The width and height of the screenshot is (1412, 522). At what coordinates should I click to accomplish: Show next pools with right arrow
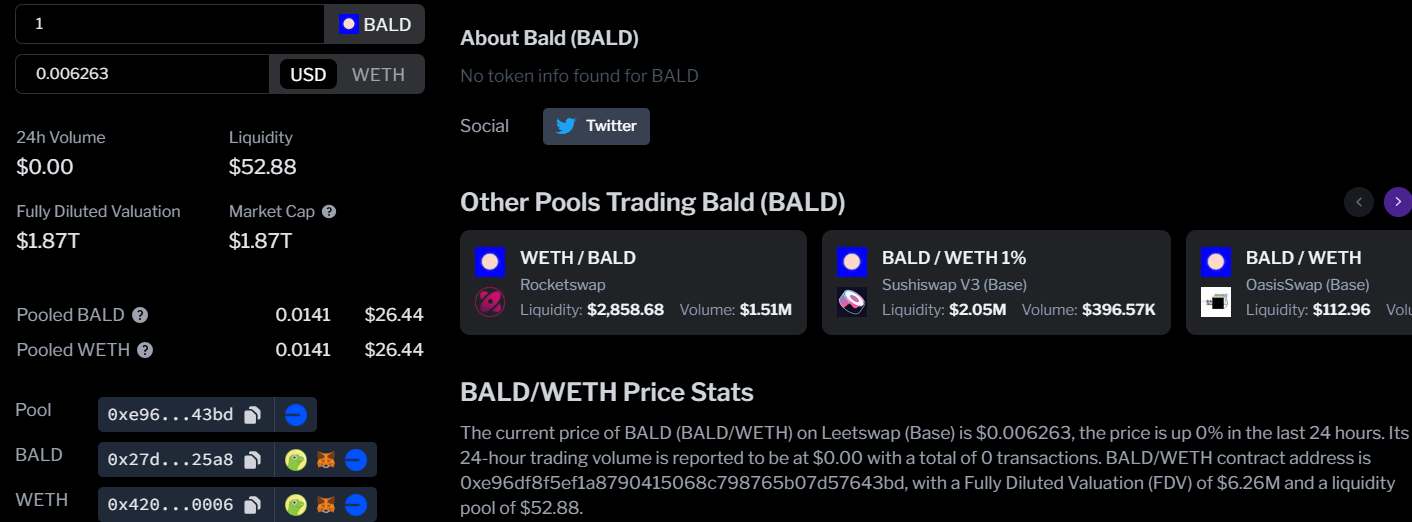point(1397,202)
